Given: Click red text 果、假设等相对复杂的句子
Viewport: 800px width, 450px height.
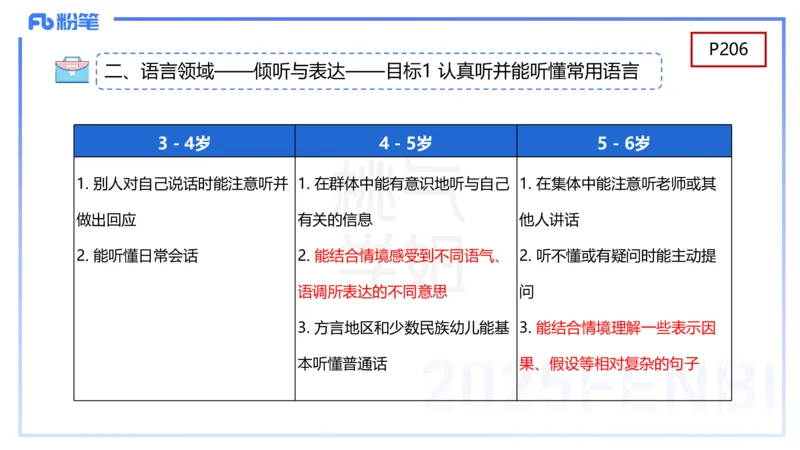Looking at the screenshot, I should coord(609,364).
